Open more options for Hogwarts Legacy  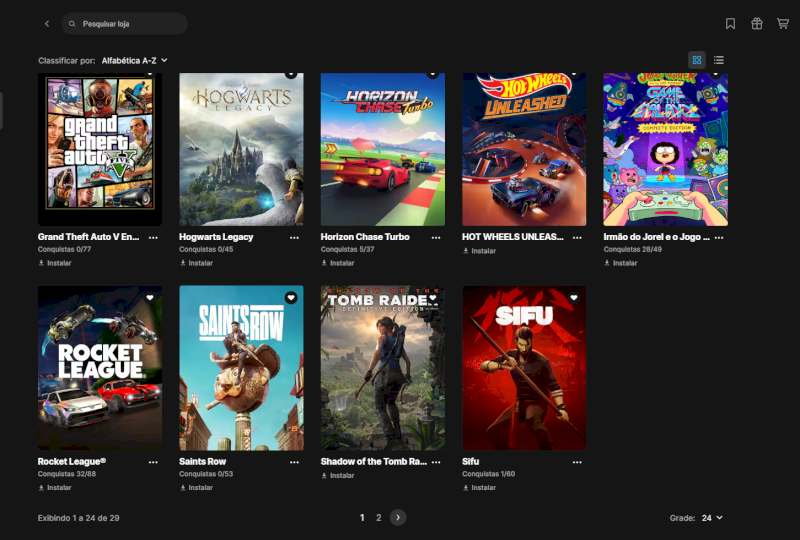pyautogui.click(x=294, y=238)
